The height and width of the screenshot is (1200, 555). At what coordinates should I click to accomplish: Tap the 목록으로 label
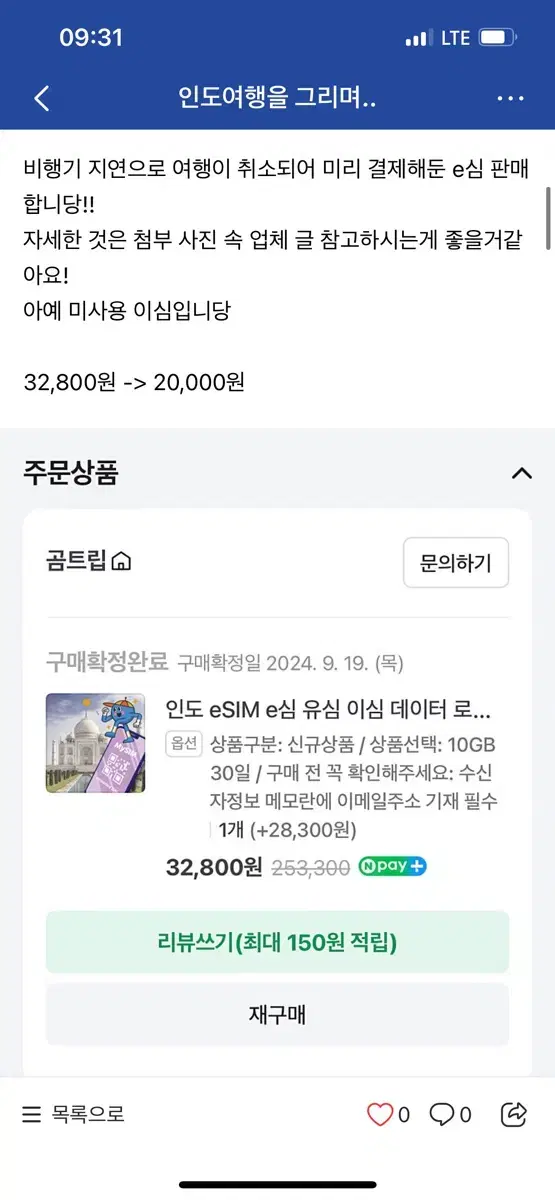tap(89, 1114)
